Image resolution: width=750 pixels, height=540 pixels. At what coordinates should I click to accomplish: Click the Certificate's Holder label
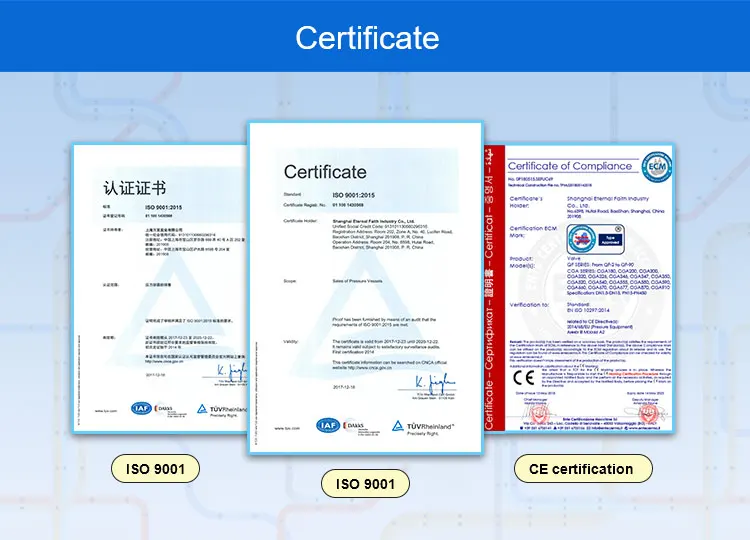526,202
